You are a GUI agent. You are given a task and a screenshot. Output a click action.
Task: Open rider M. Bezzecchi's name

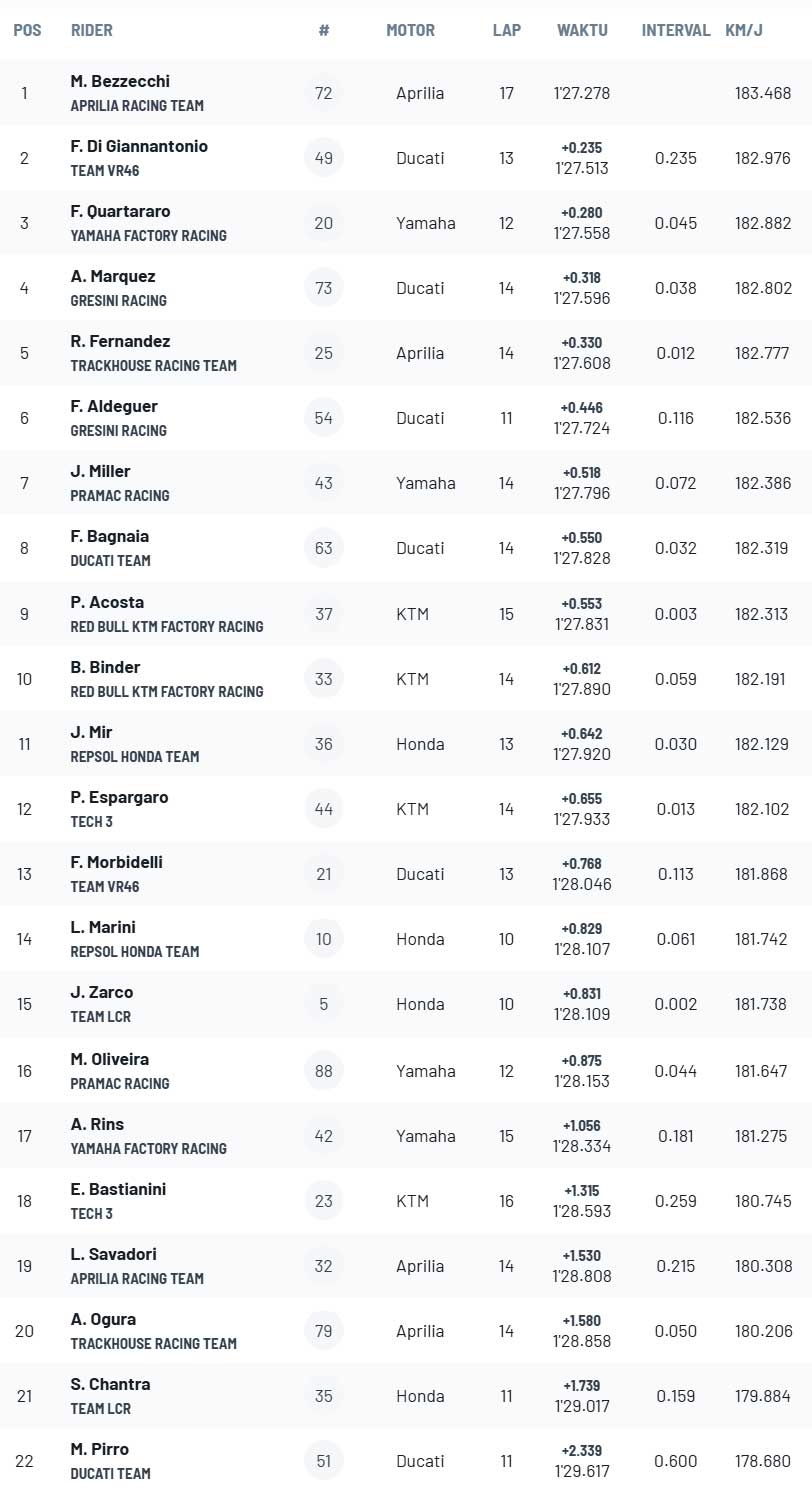(120, 81)
